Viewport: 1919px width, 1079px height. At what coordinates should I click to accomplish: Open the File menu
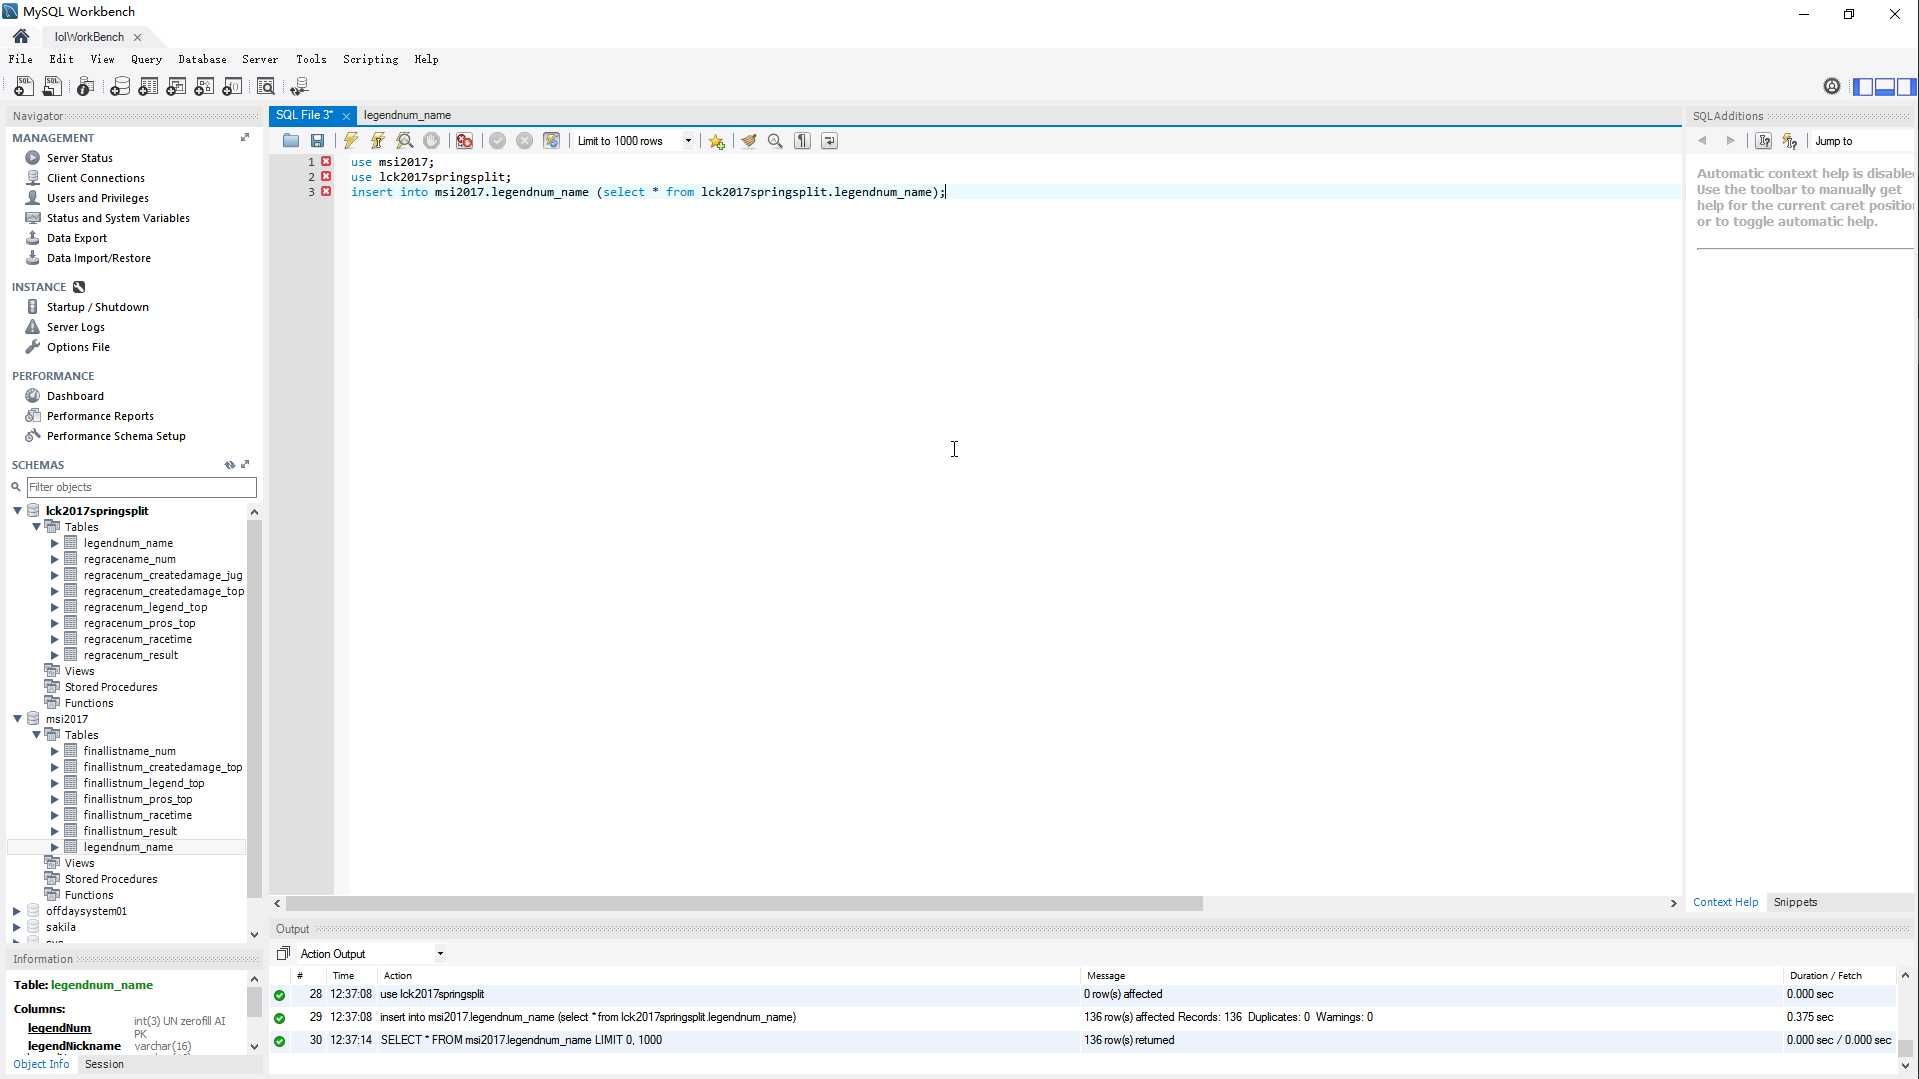point(20,59)
